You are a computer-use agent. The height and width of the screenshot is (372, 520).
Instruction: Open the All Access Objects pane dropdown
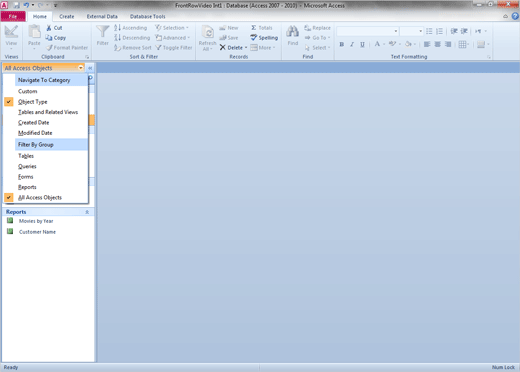point(81,68)
